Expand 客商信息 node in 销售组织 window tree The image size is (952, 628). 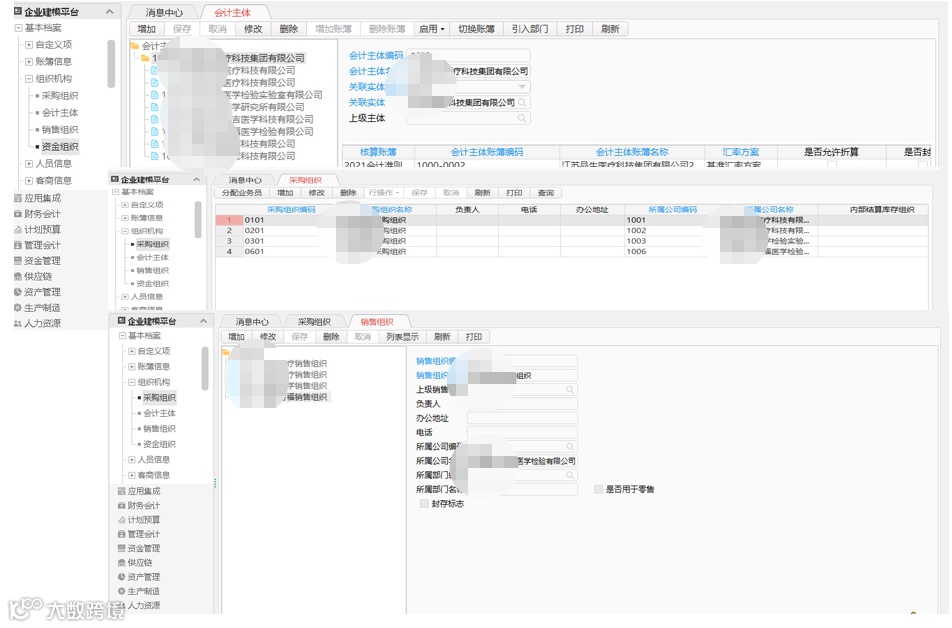pyautogui.click(x=131, y=476)
